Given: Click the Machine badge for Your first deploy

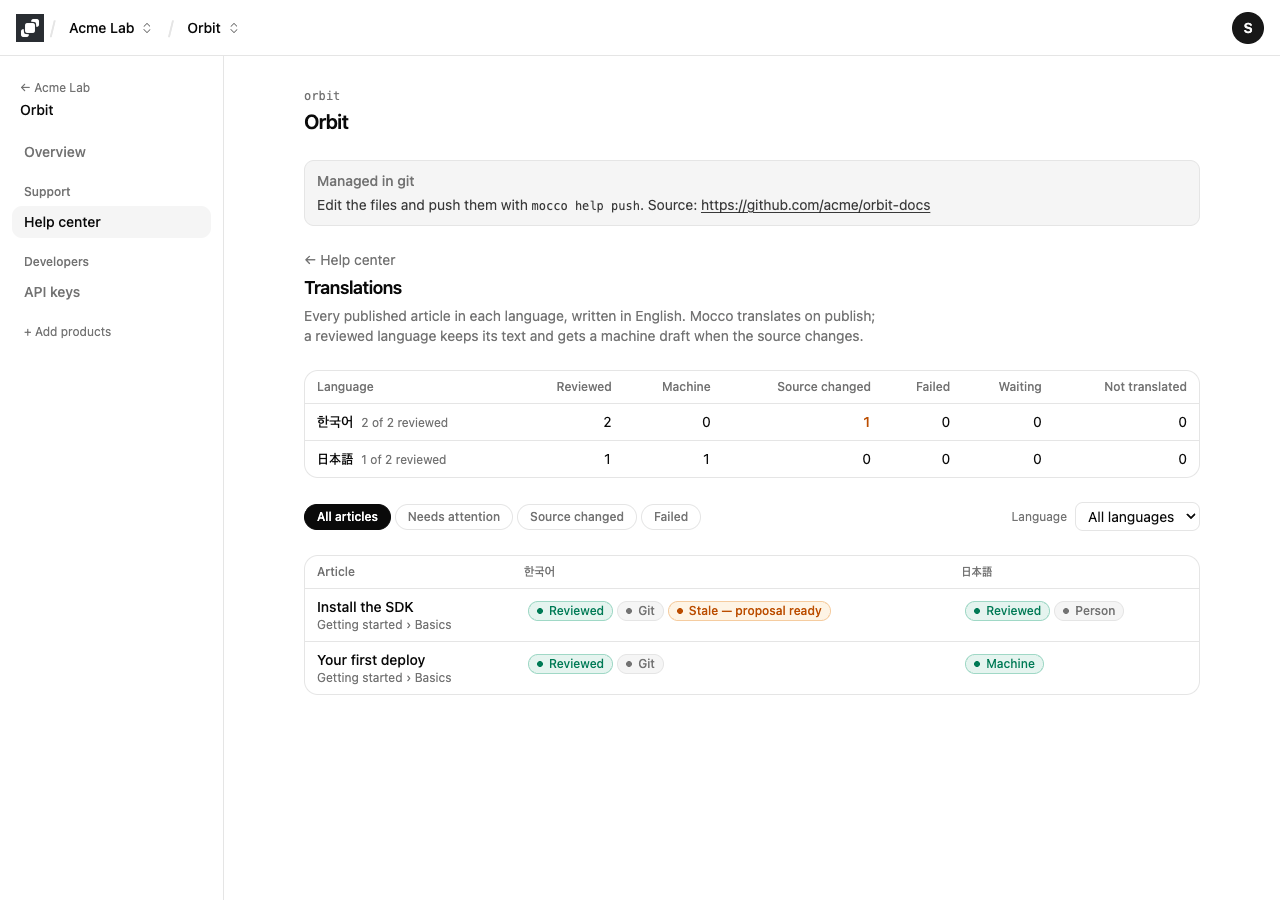Looking at the screenshot, I should coord(1004,664).
